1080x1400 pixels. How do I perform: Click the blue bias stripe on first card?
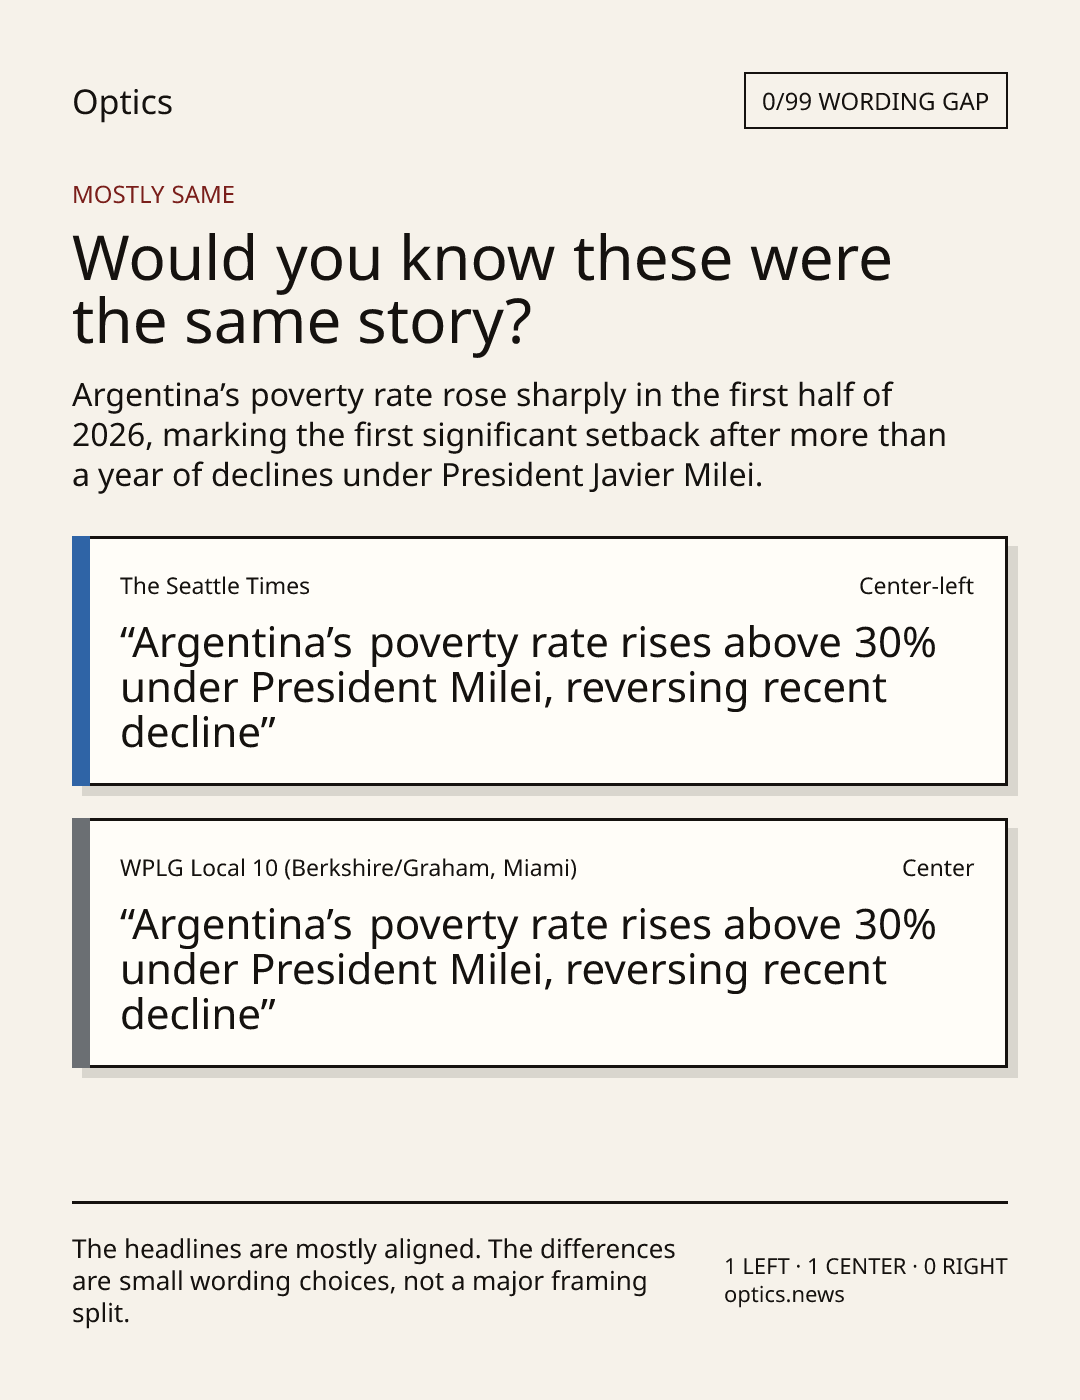tap(81, 661)
